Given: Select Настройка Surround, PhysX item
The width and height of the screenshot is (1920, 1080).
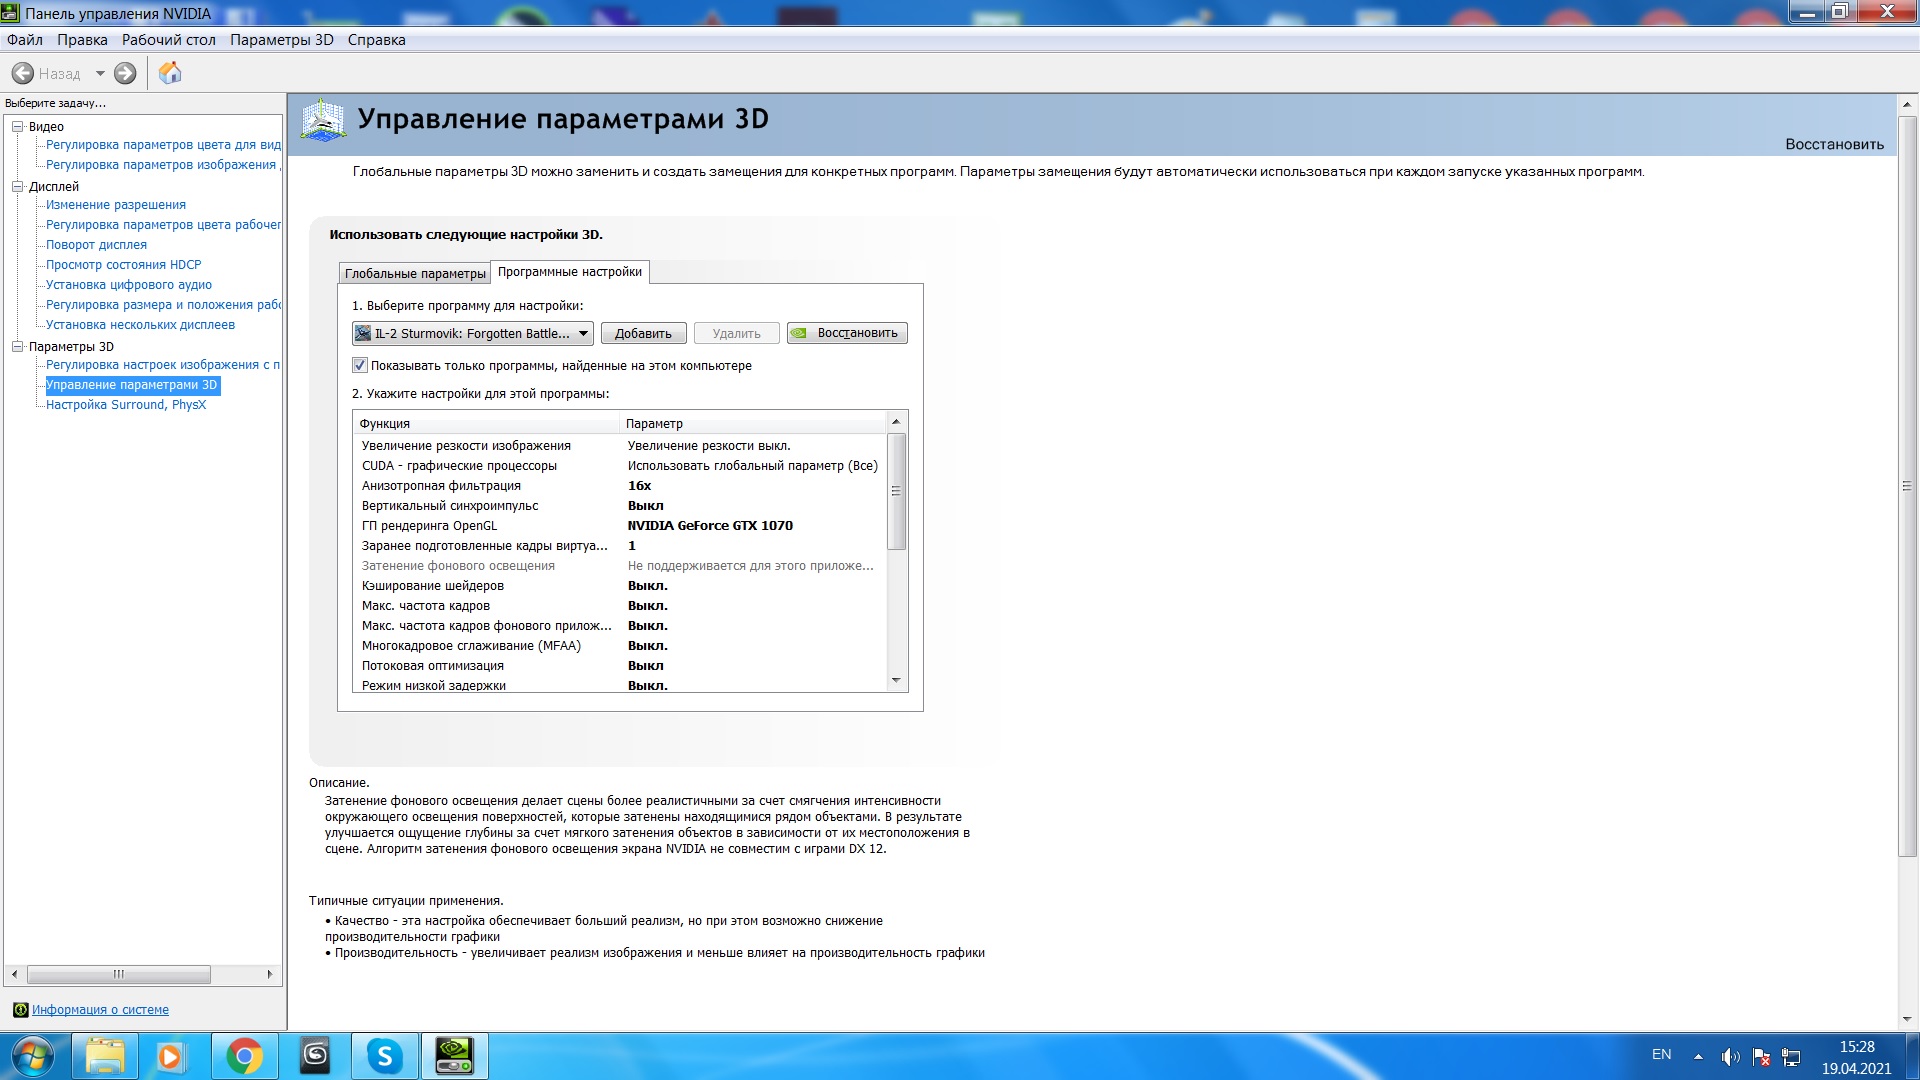Looking at the screenshot, I should 126,405.
